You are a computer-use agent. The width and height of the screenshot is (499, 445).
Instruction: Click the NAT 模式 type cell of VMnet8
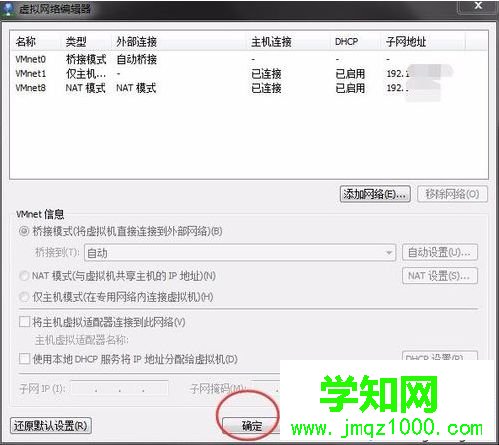86,88
